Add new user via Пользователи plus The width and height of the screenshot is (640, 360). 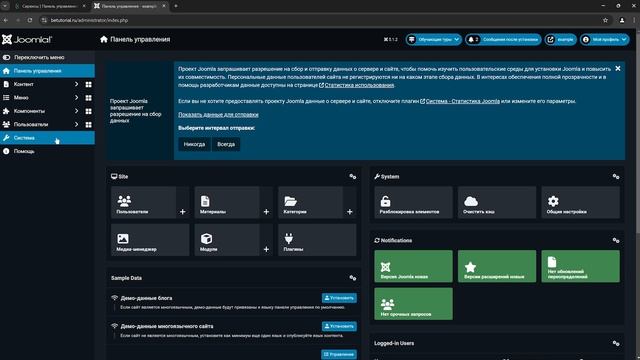[182, 211]
